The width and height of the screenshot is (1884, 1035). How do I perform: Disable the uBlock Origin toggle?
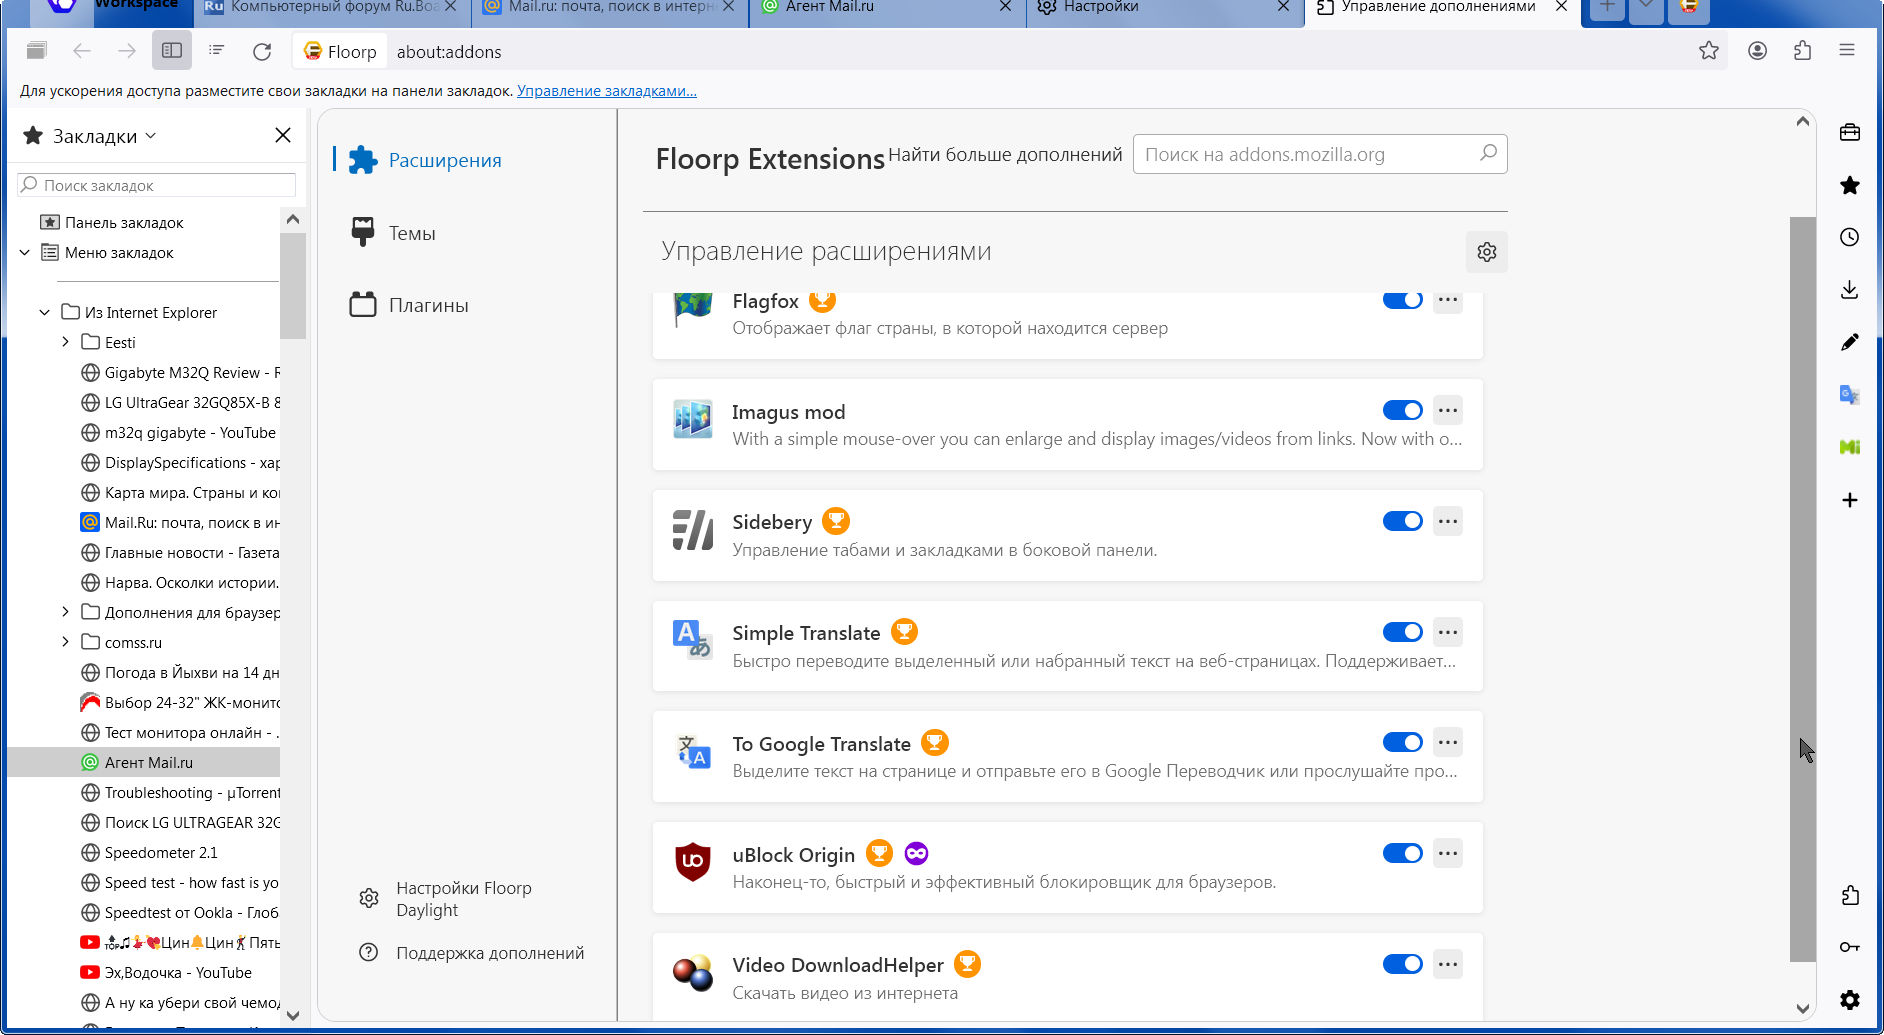[1403, 853]
